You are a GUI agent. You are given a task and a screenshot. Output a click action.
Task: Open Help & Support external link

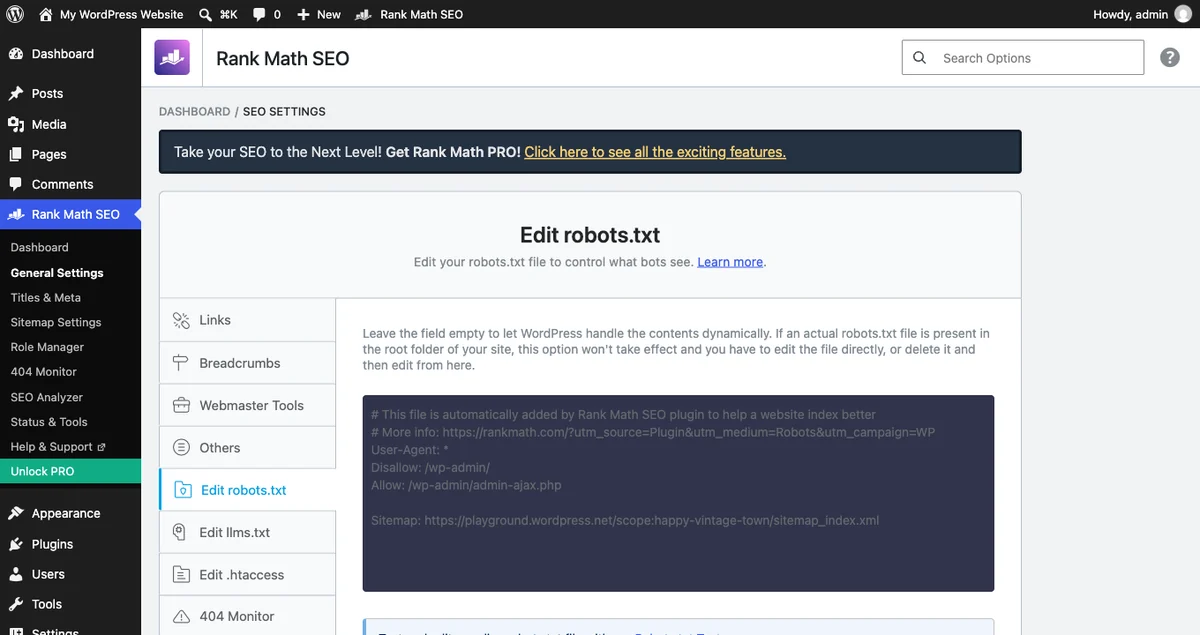58,447
